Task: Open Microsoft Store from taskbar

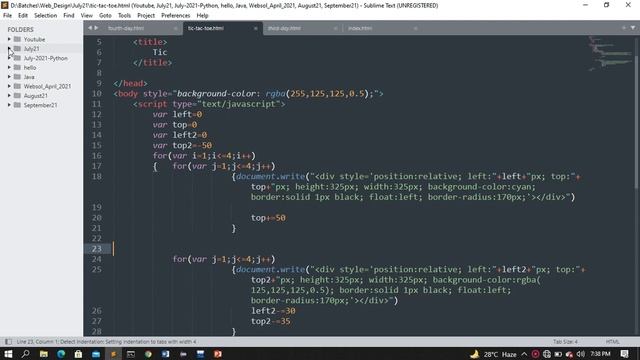Action: pos(78,354)
